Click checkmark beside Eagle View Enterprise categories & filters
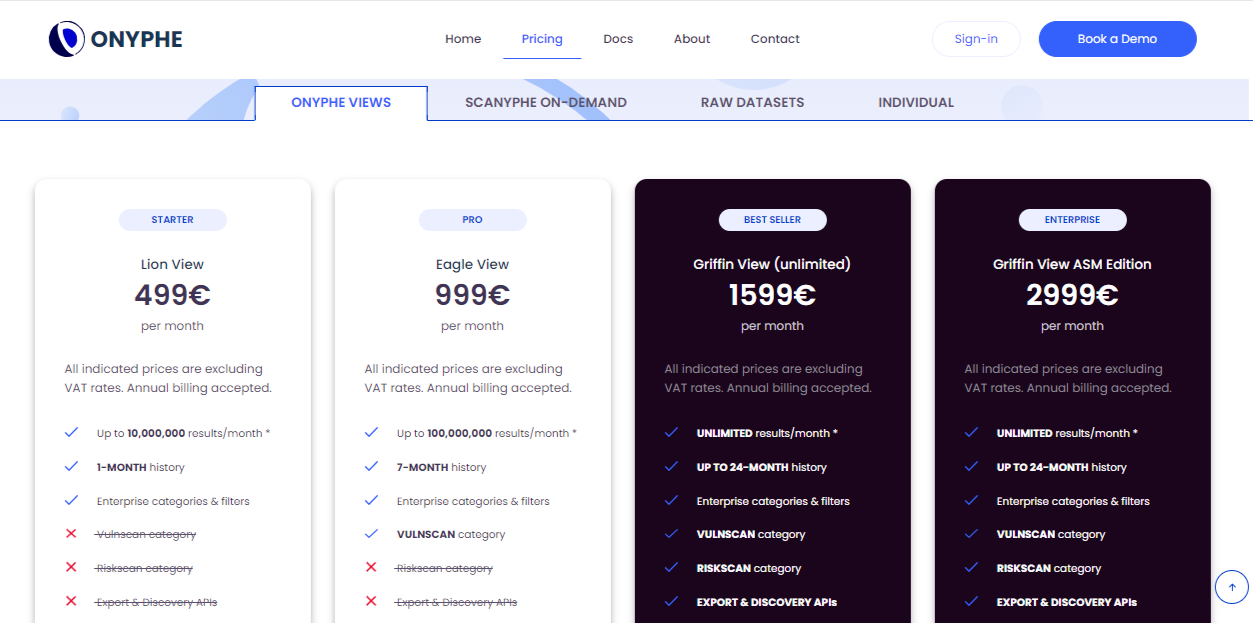 pyautogui.click(x=371, y=501)
